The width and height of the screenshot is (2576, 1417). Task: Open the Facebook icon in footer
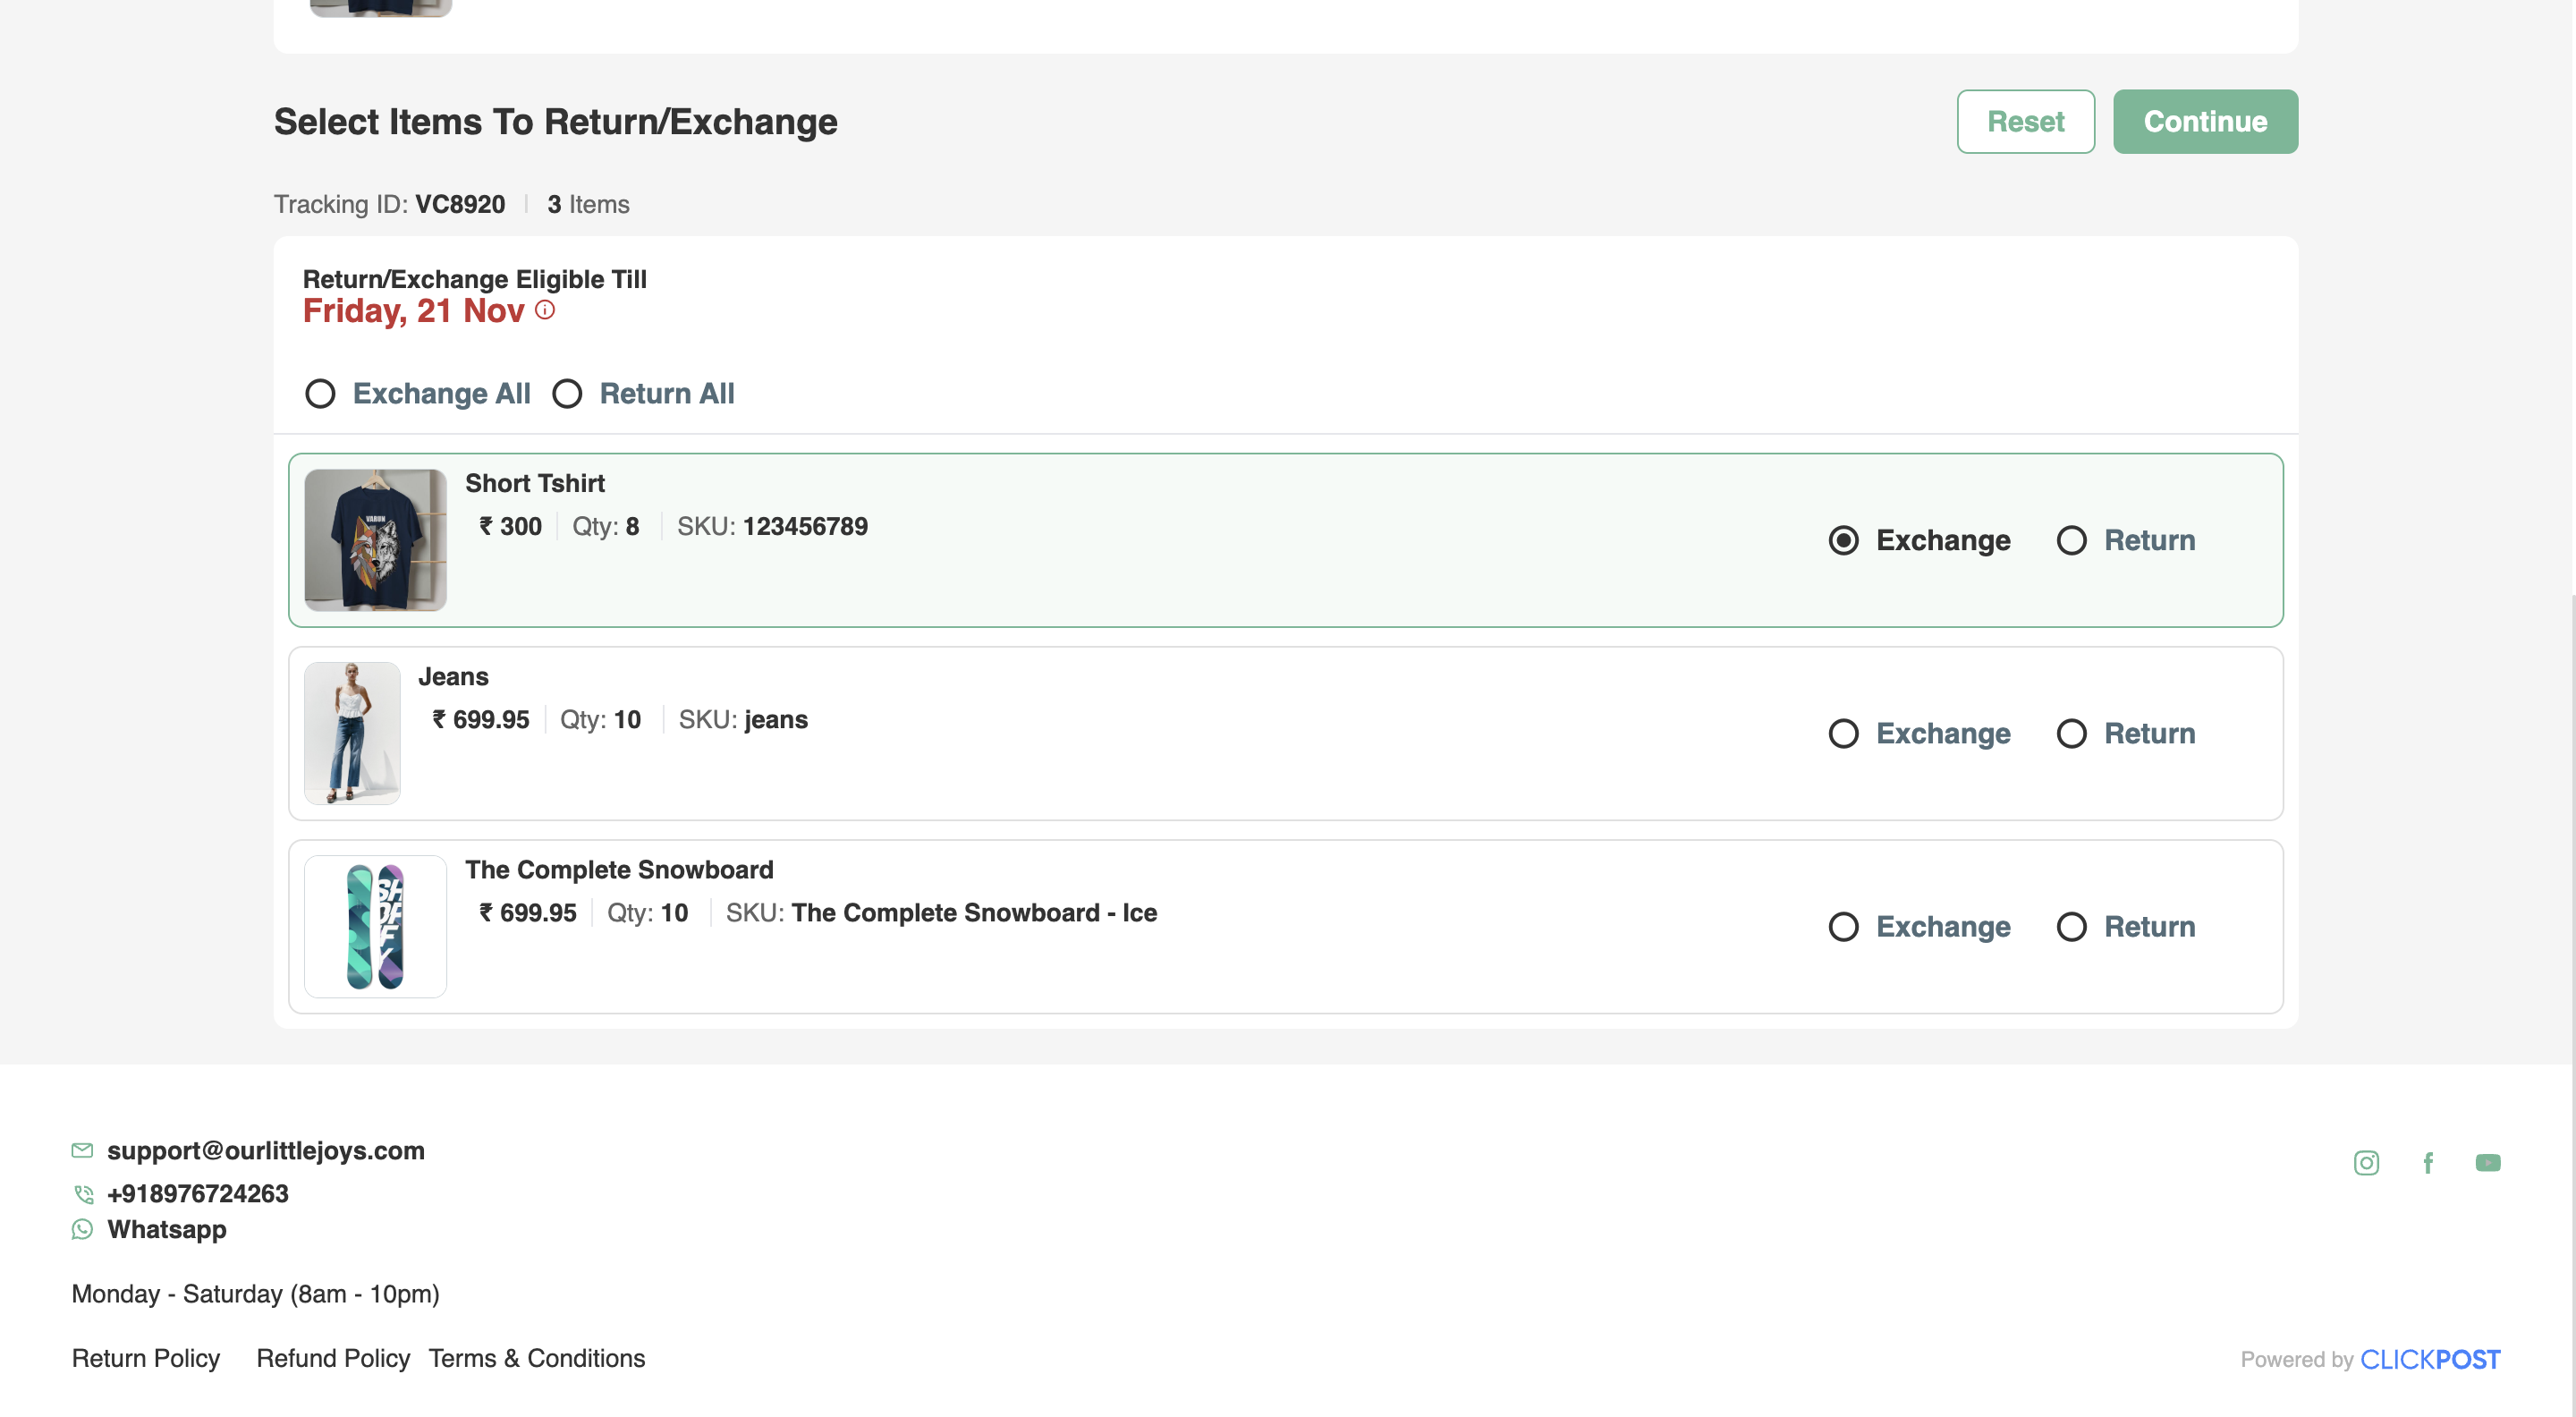click(2427, 1162)
